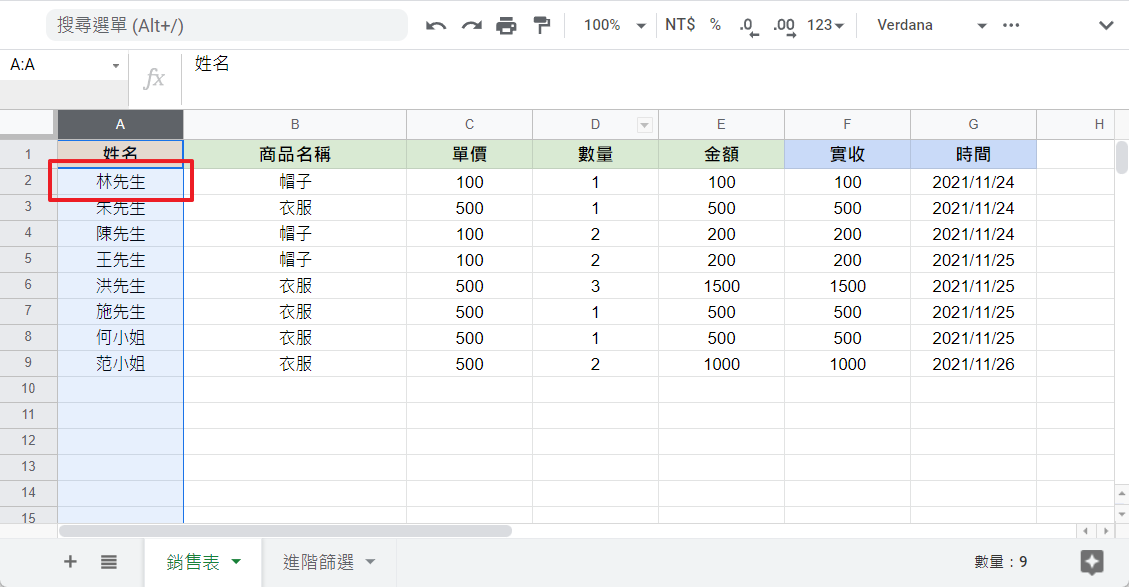Print the spreadsheet using printer icon

click(x=507, y=25)
